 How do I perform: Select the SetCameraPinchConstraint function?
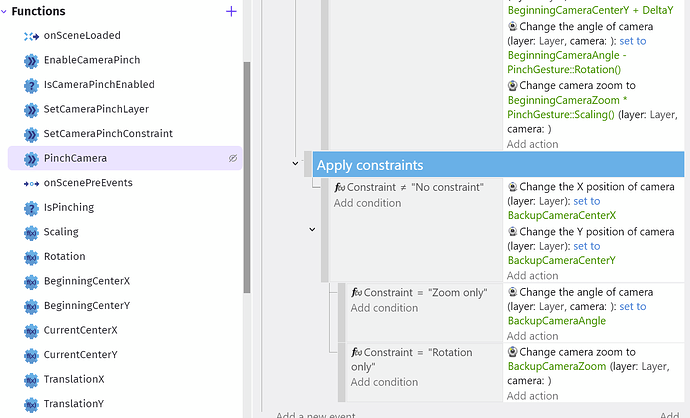tap(108, 134)
